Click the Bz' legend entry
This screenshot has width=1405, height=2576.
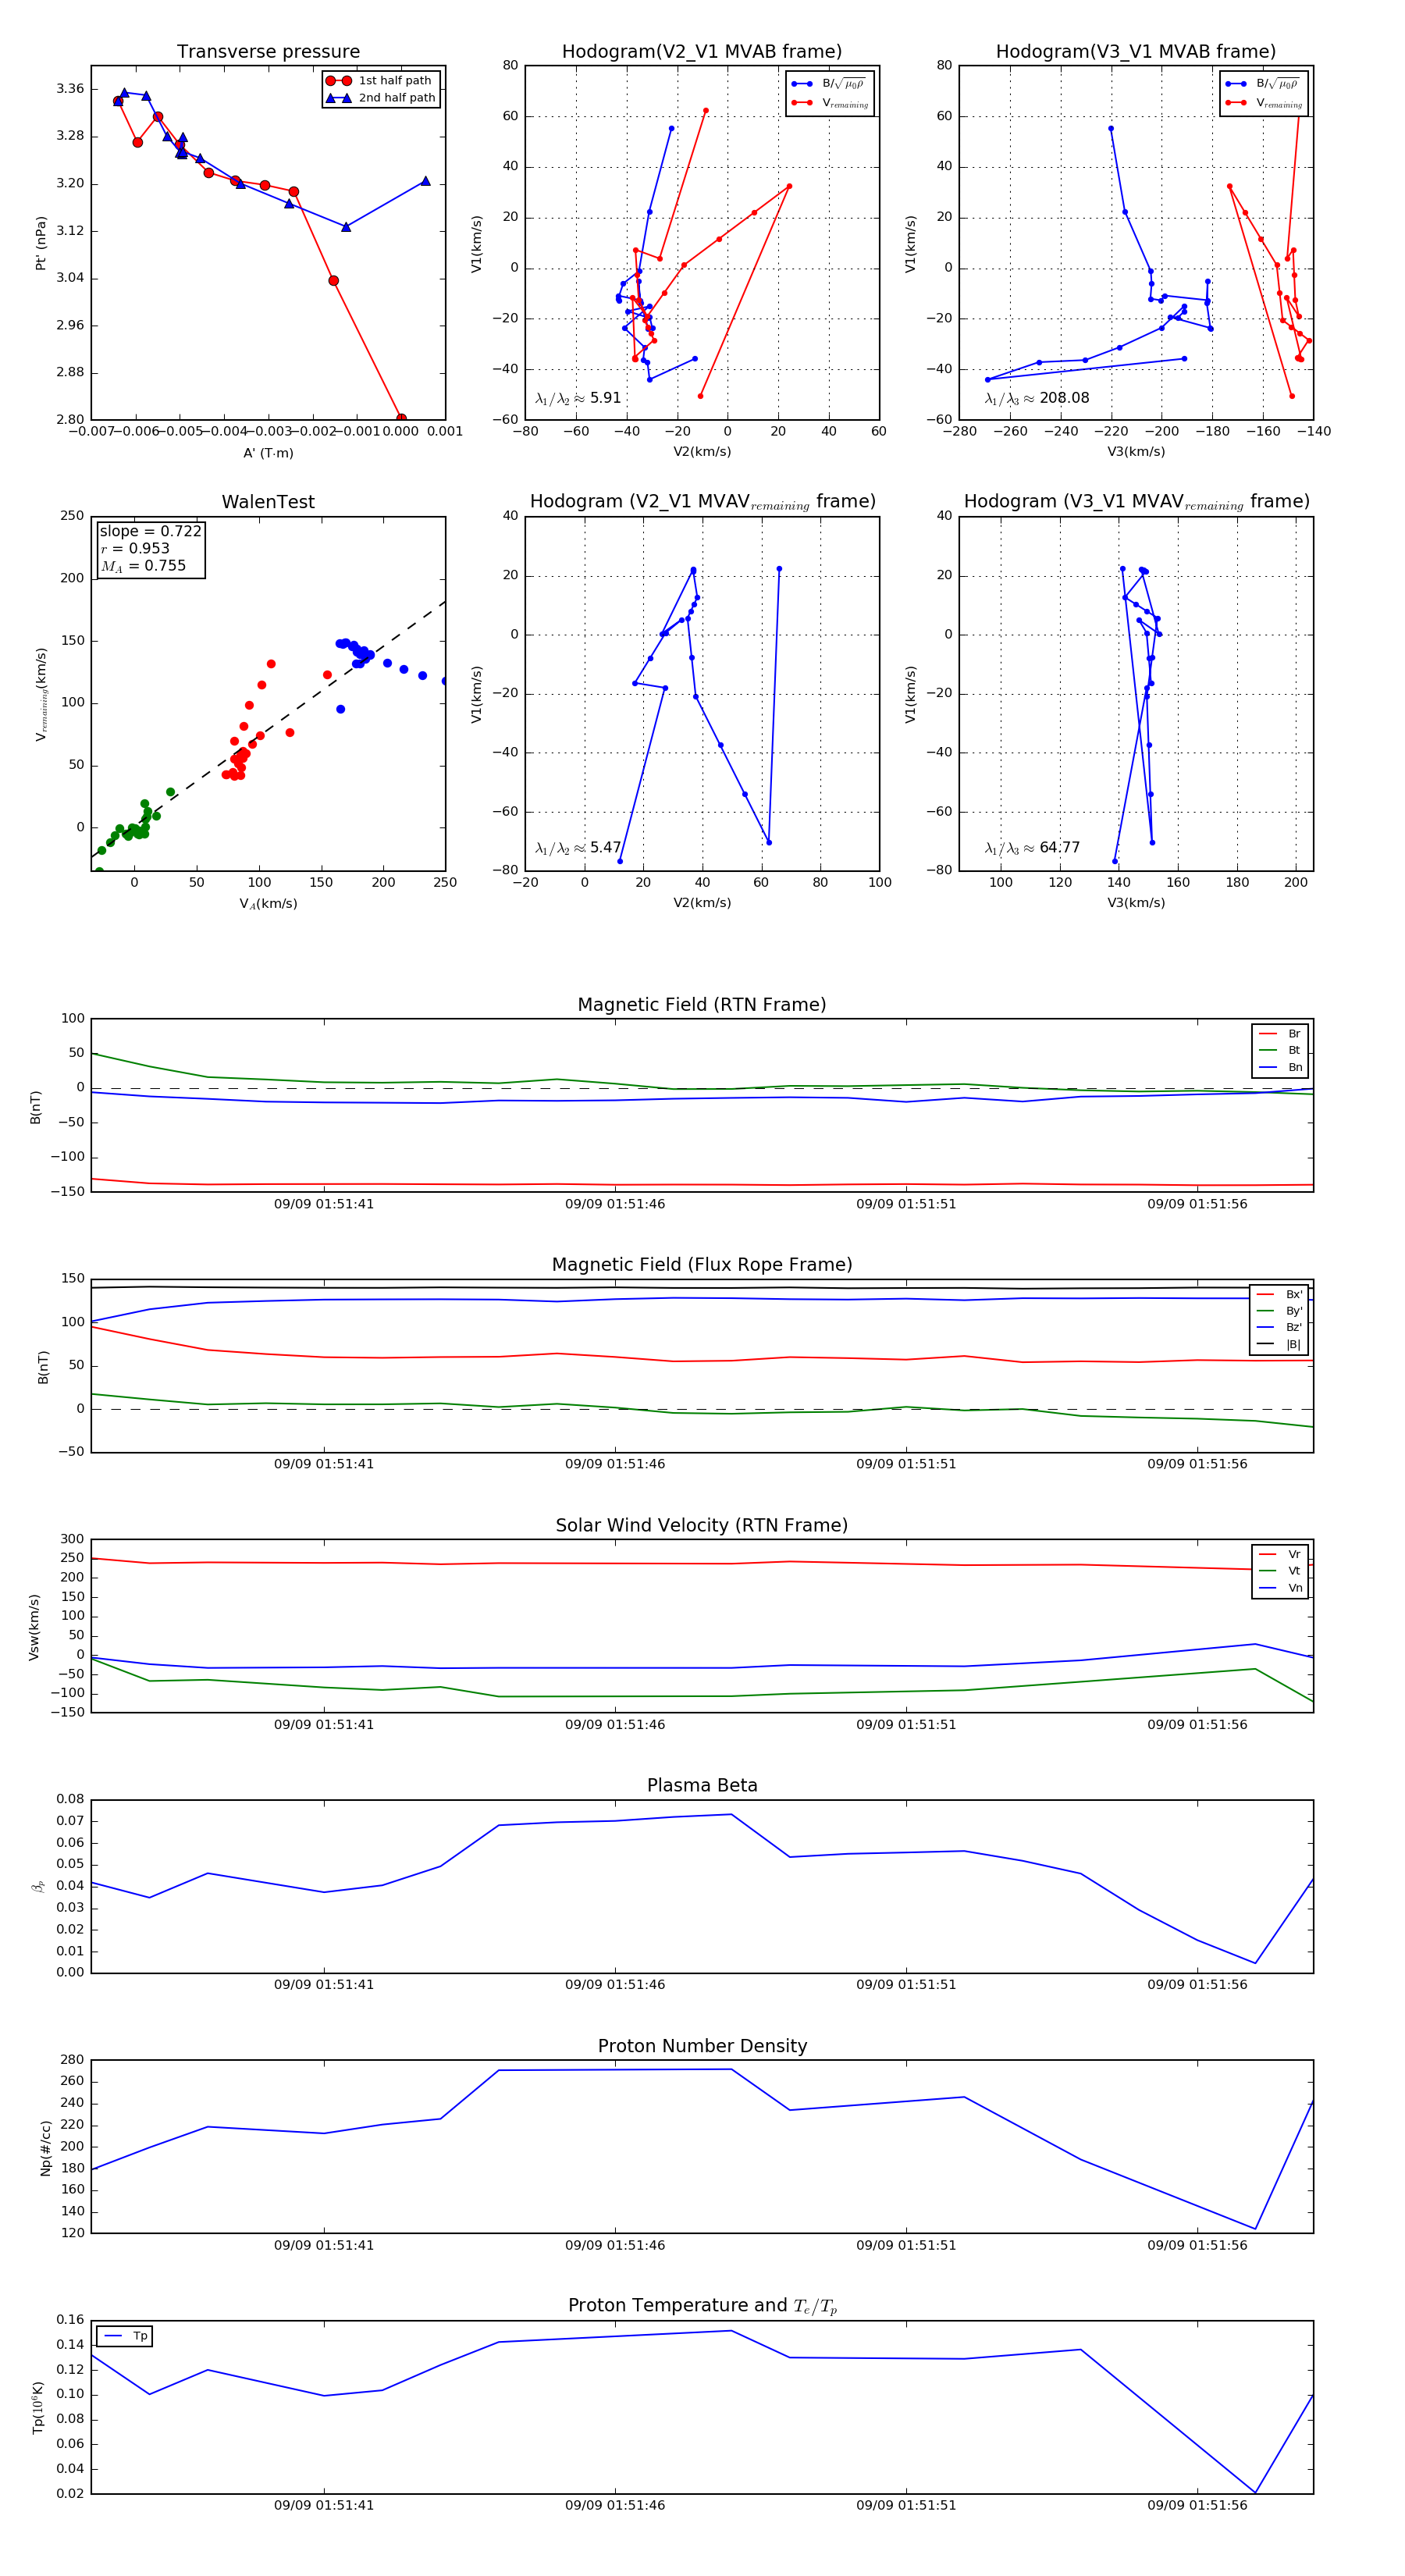tap(1281, 1328)
